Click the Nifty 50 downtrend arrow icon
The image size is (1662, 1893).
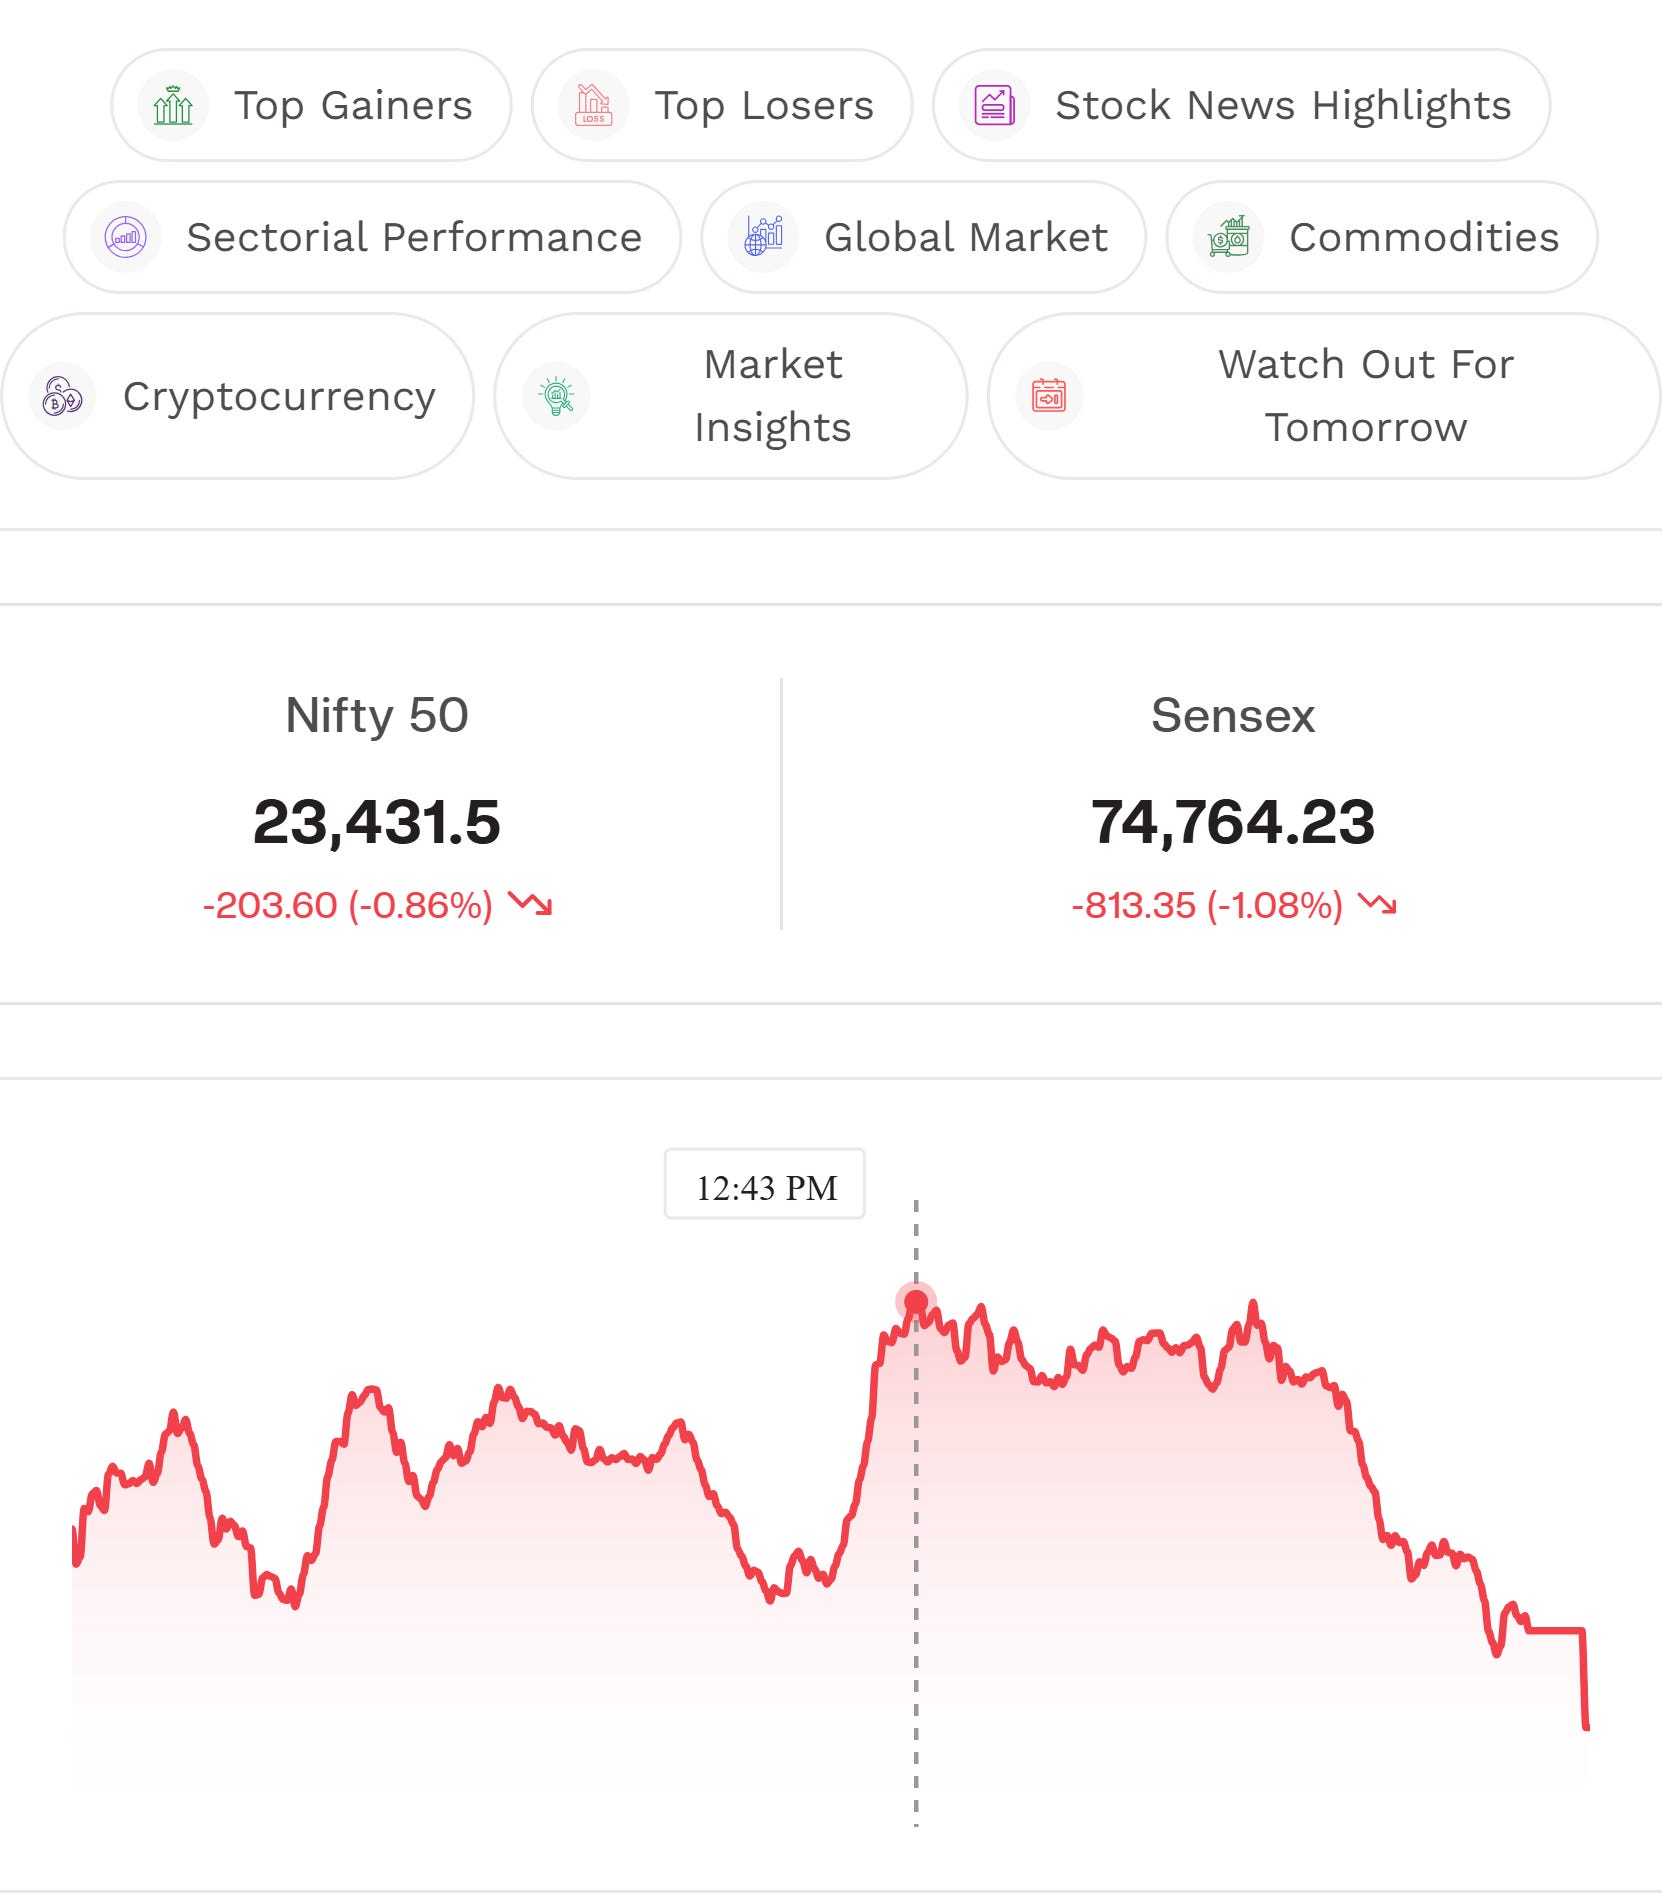pos(530,904)
